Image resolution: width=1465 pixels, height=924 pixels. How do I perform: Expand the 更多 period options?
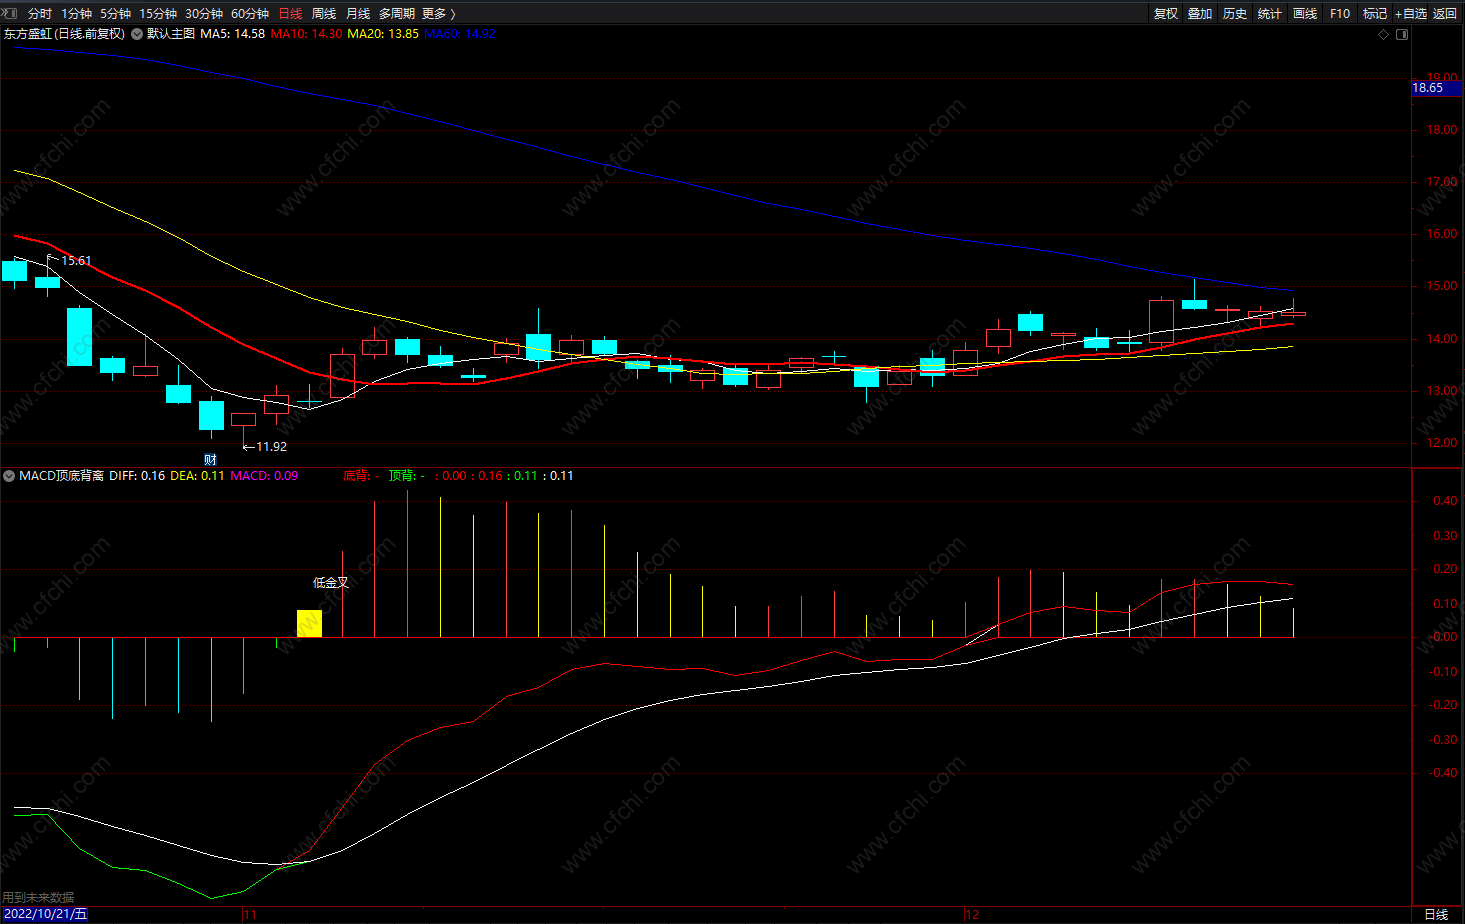pyautogui.click(x=438, y=13)
